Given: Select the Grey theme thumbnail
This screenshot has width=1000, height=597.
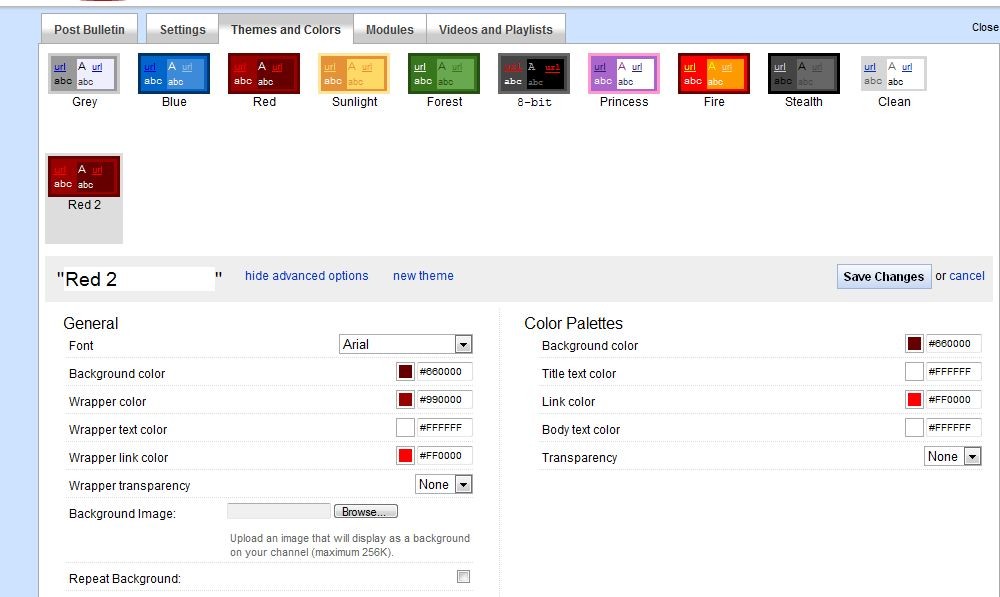Looking at the screenshot, I should 84,74.
